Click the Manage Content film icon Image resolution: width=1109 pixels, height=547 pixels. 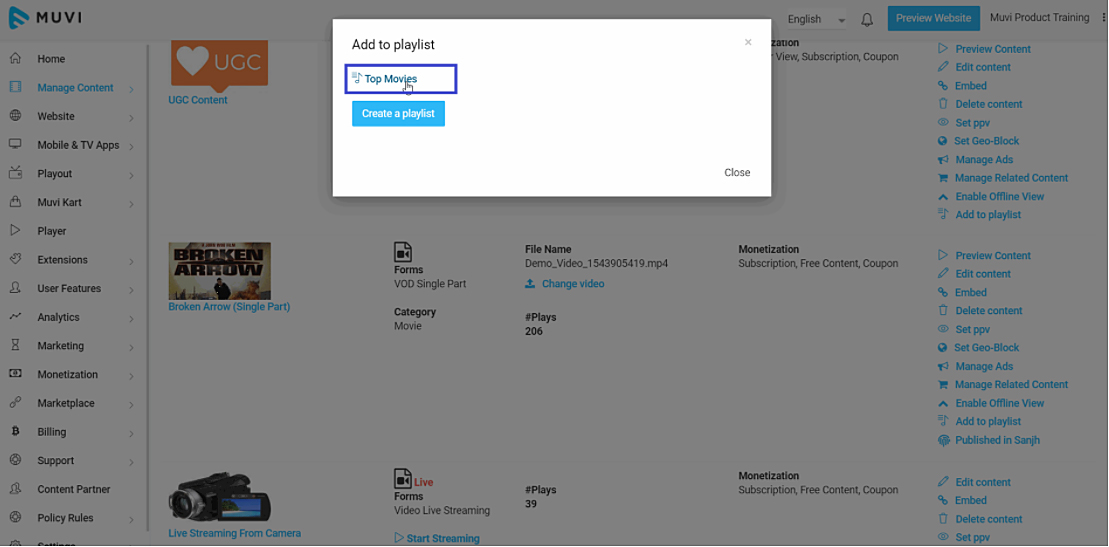(15, 87)
